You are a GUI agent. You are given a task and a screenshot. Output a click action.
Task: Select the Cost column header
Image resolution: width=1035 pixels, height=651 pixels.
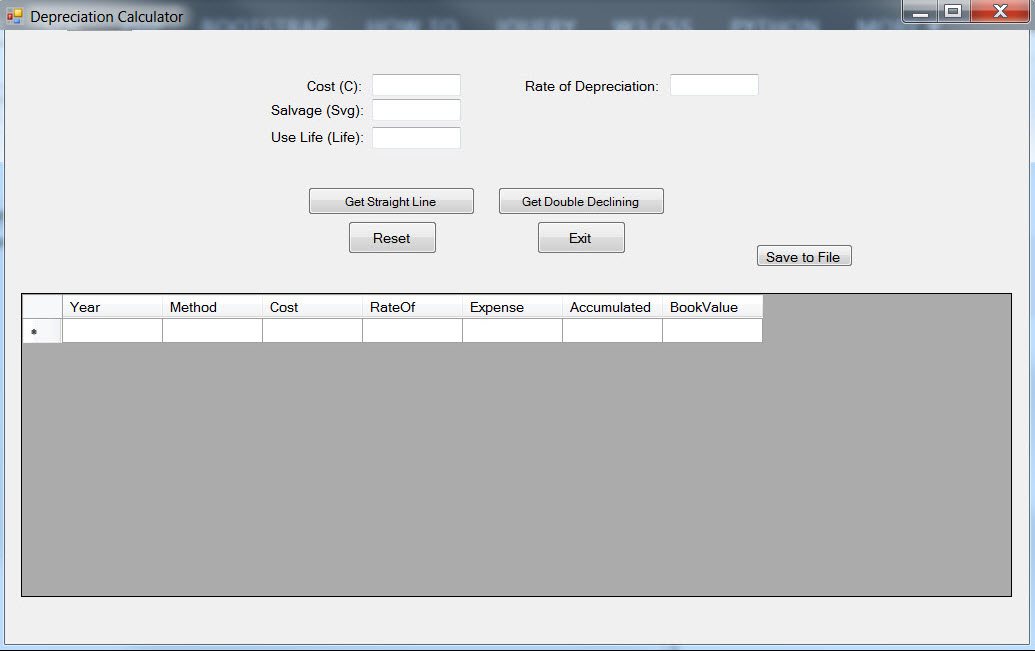tap(311, 307)
